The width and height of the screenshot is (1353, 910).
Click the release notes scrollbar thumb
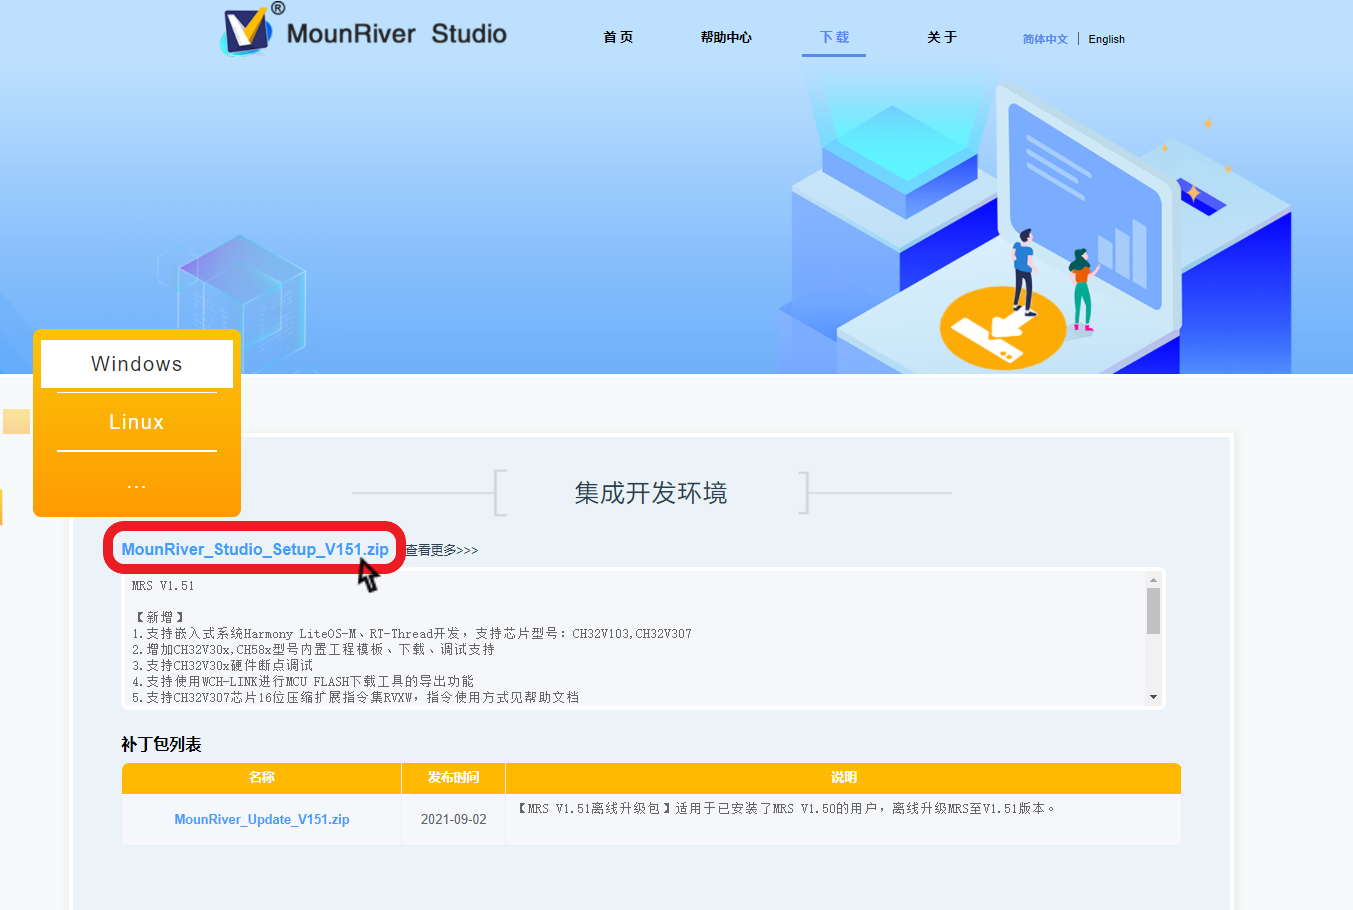1153,611
